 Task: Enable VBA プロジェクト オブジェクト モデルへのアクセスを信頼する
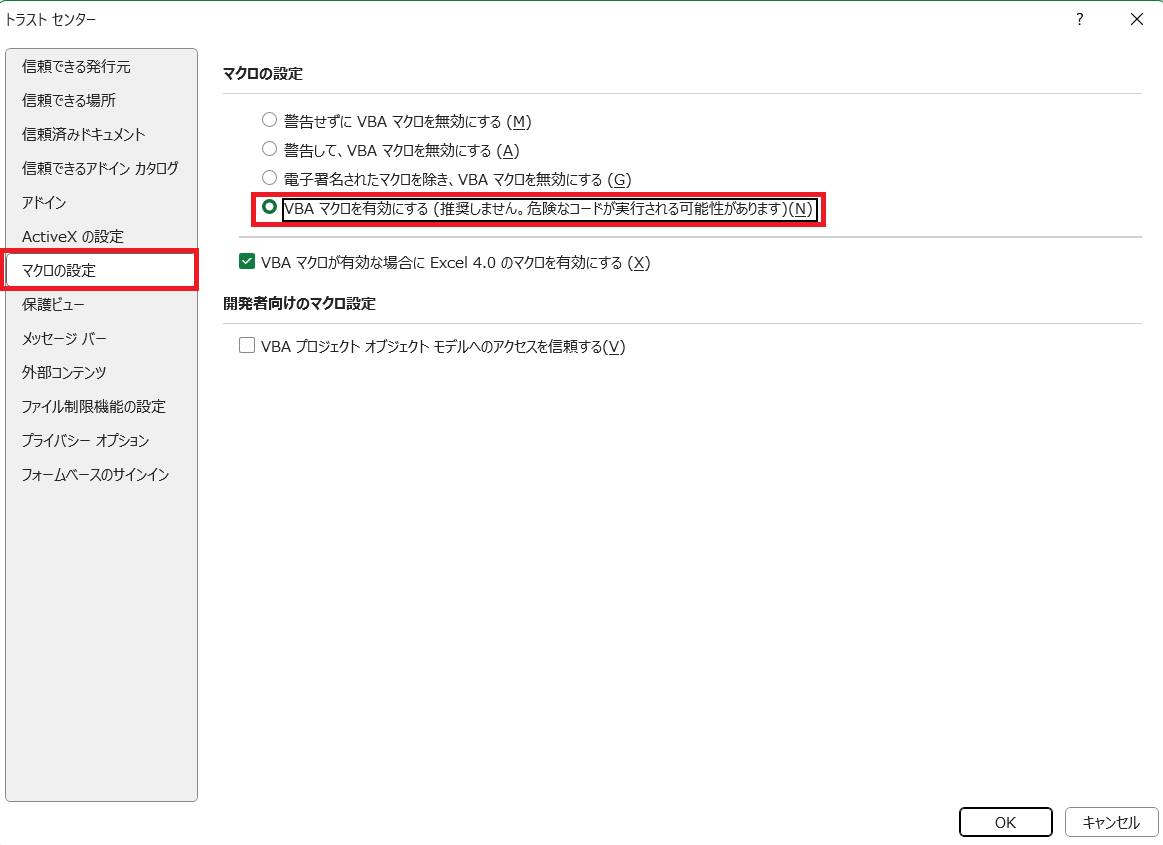point(246,347)
